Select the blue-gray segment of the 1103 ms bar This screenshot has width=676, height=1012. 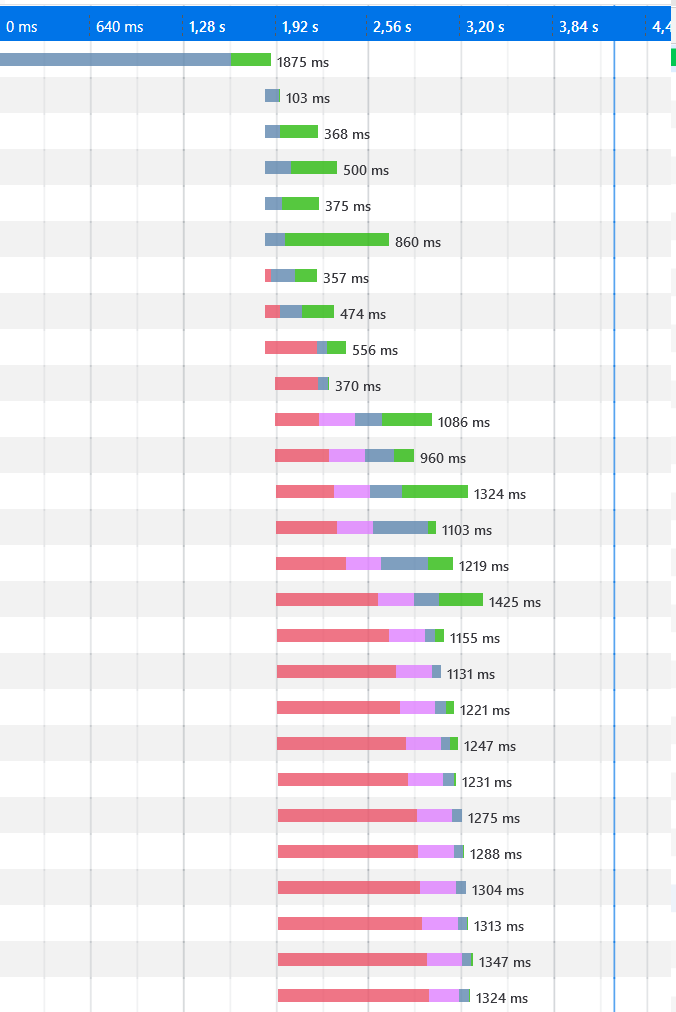pos(400,527)
